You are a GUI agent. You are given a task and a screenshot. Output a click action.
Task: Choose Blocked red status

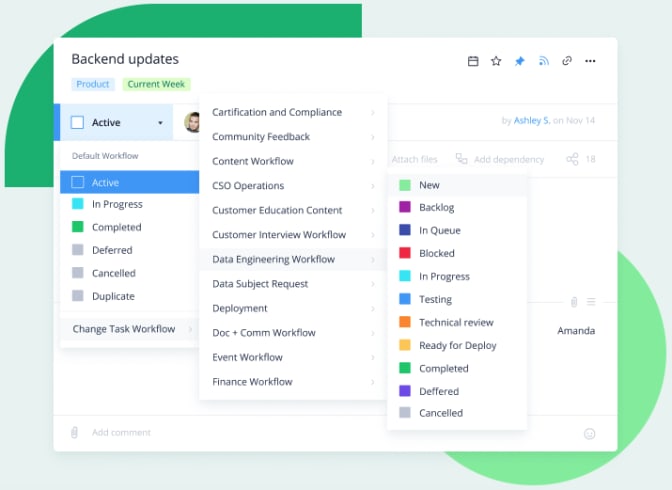pos(457,253)
